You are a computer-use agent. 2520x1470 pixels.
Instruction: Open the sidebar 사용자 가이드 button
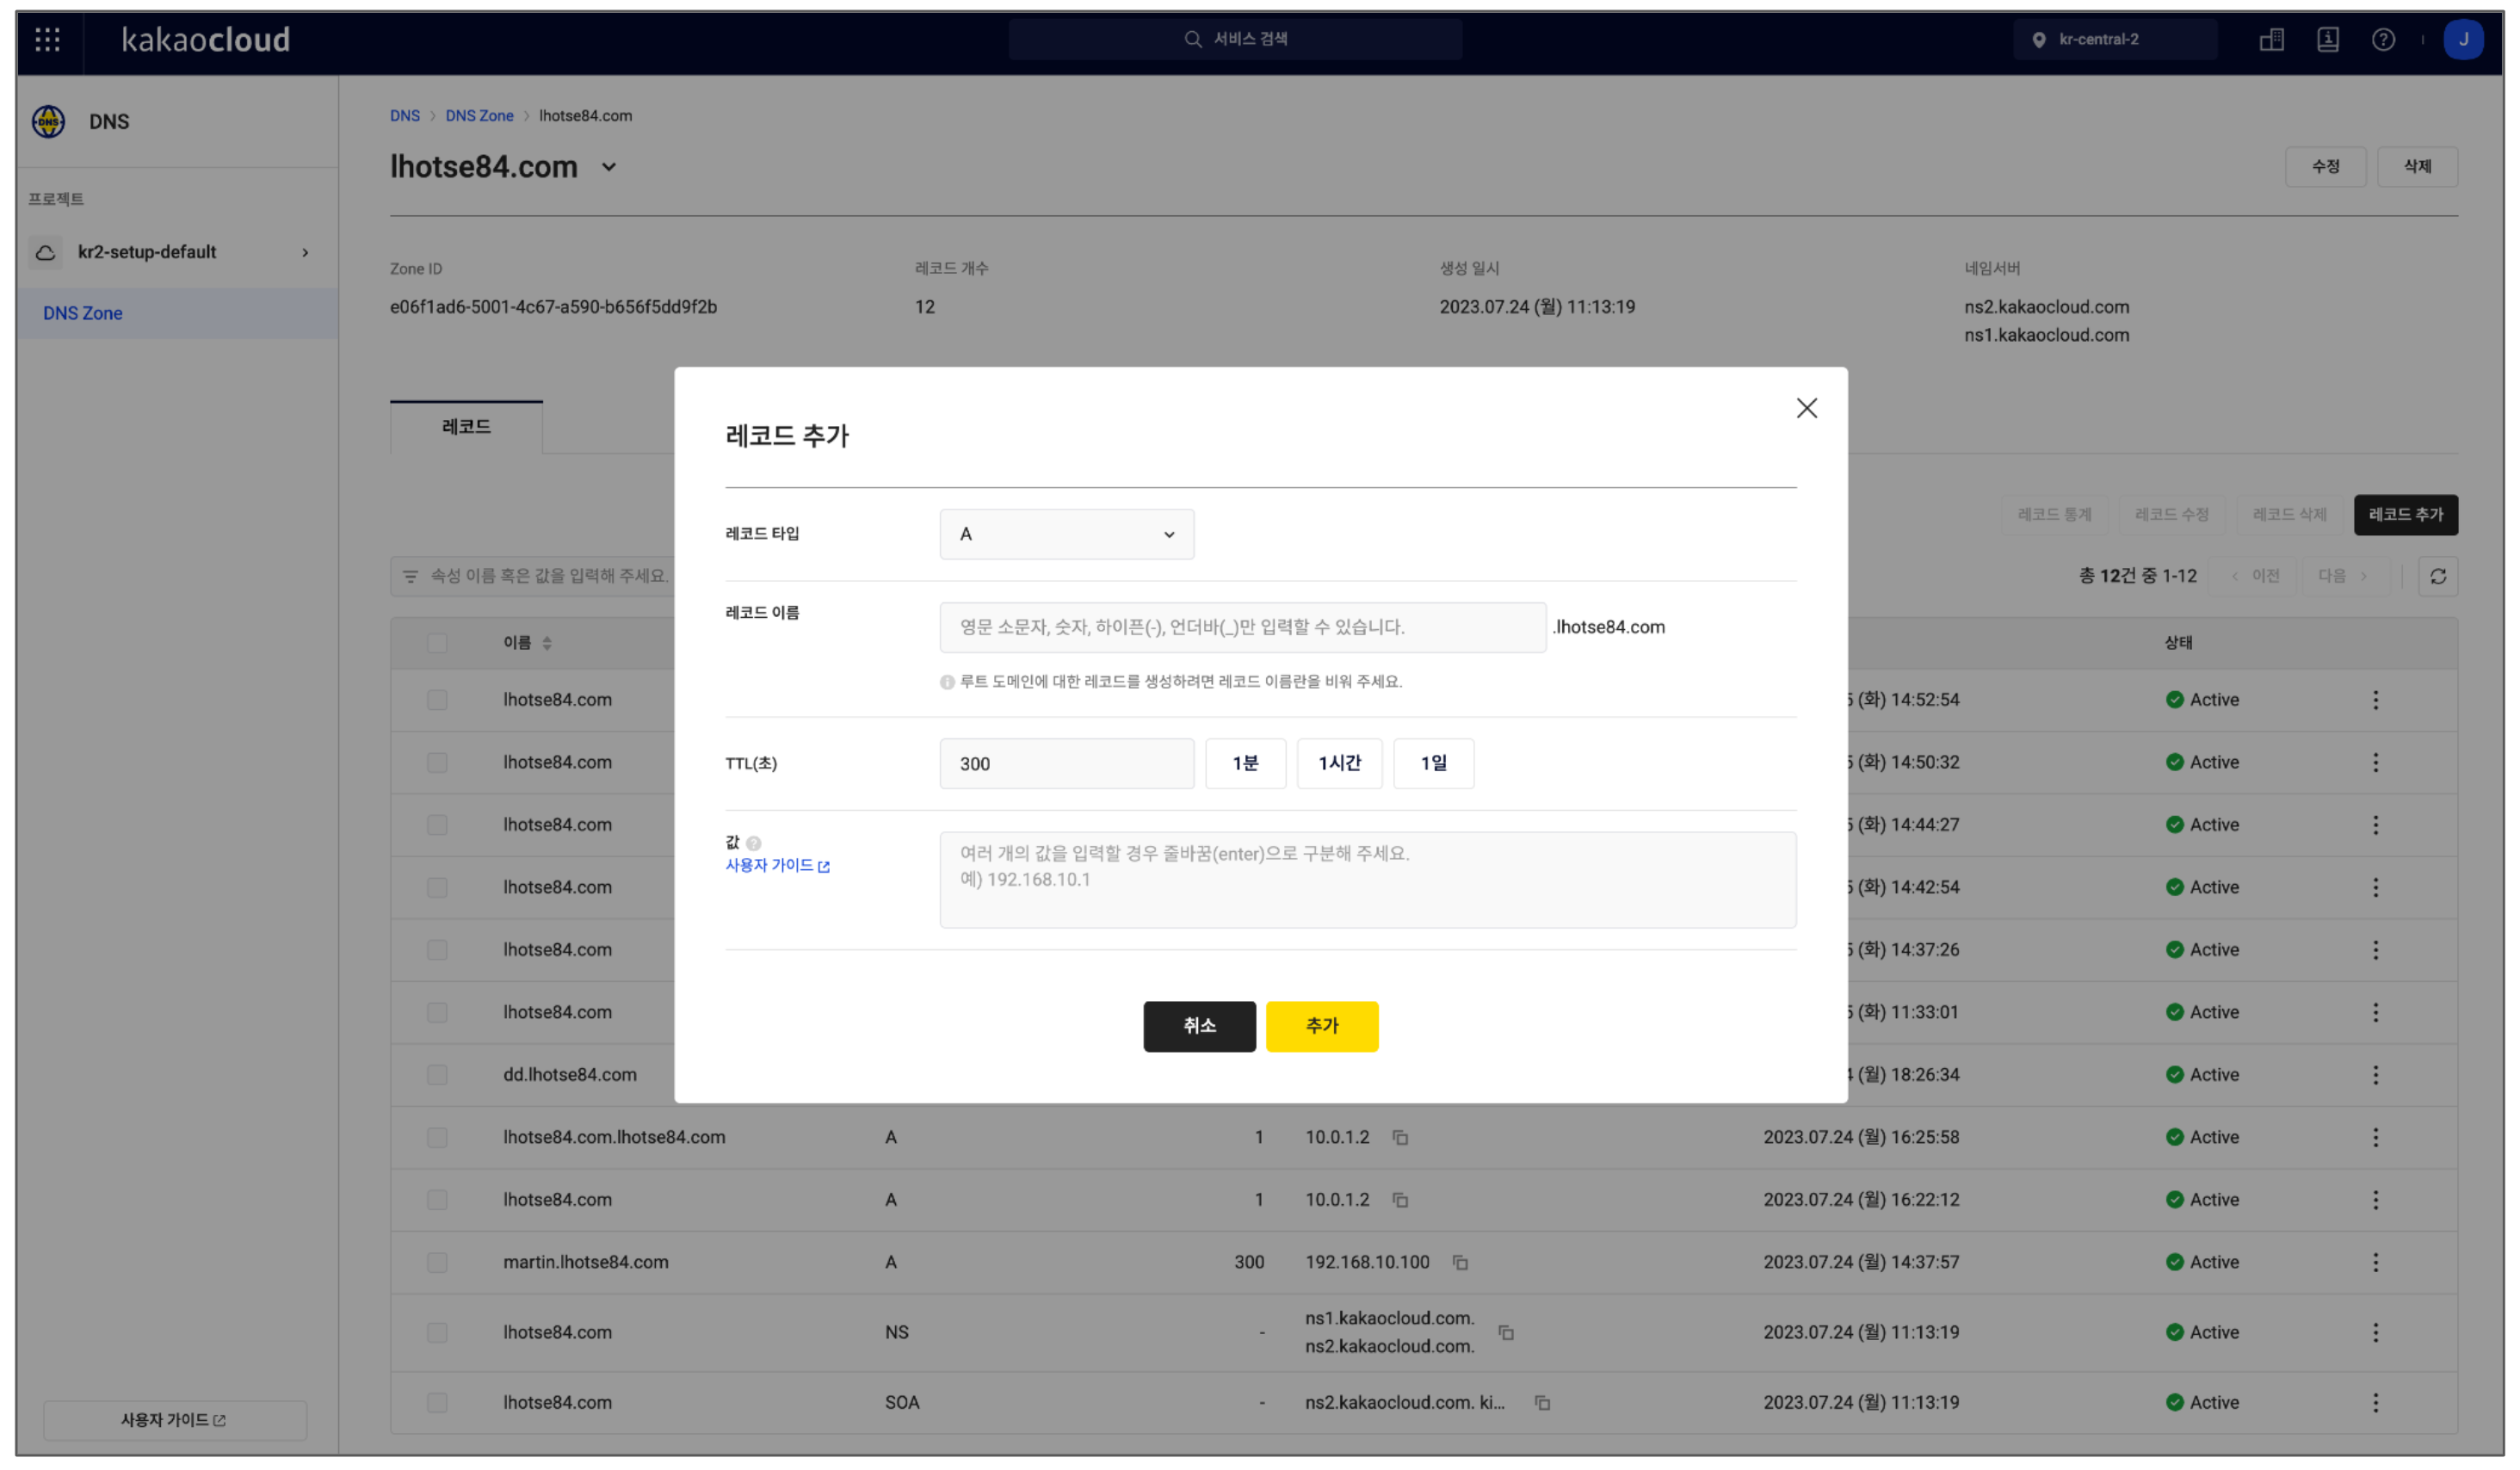[x=174, y=1420]
